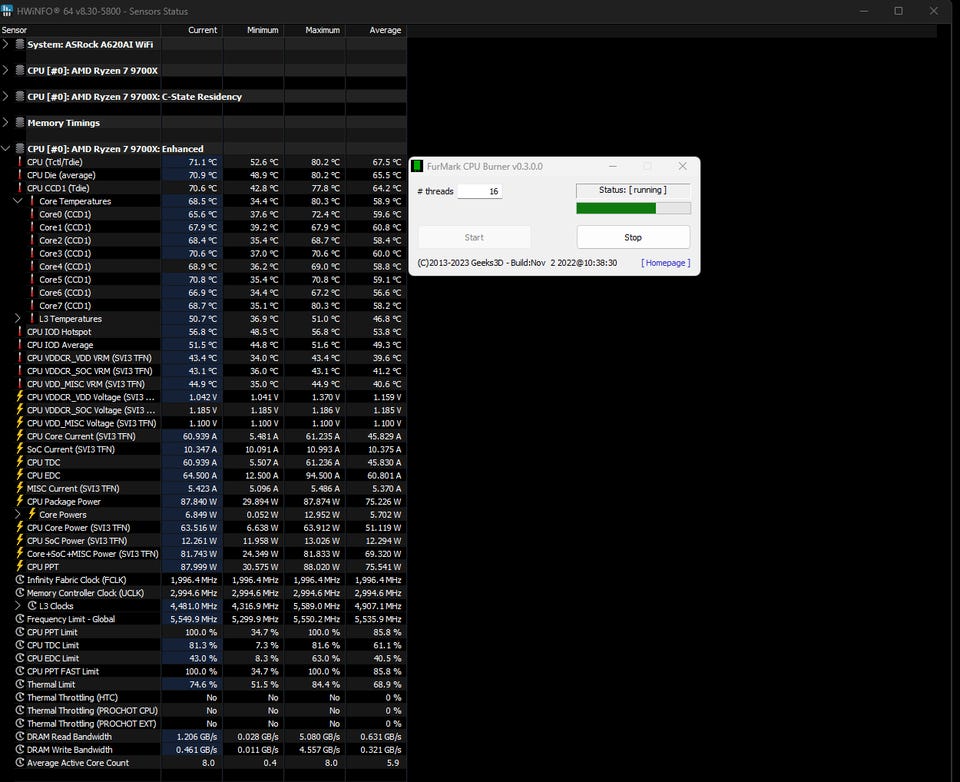The image size is (960, 782).
Task: Select the Thermal Throttling (HTC) row
Action: click(203, 697)
